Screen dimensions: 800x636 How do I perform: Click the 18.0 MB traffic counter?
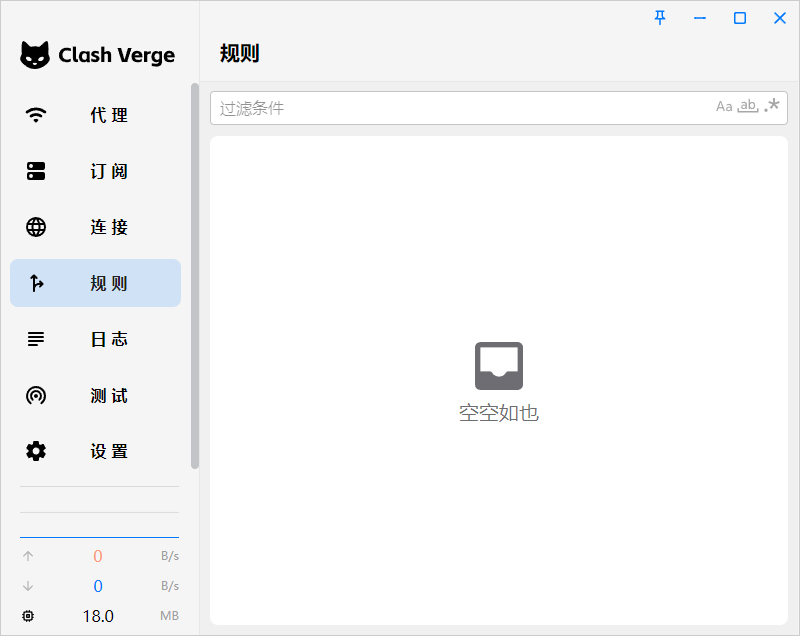tap(98, 616)
